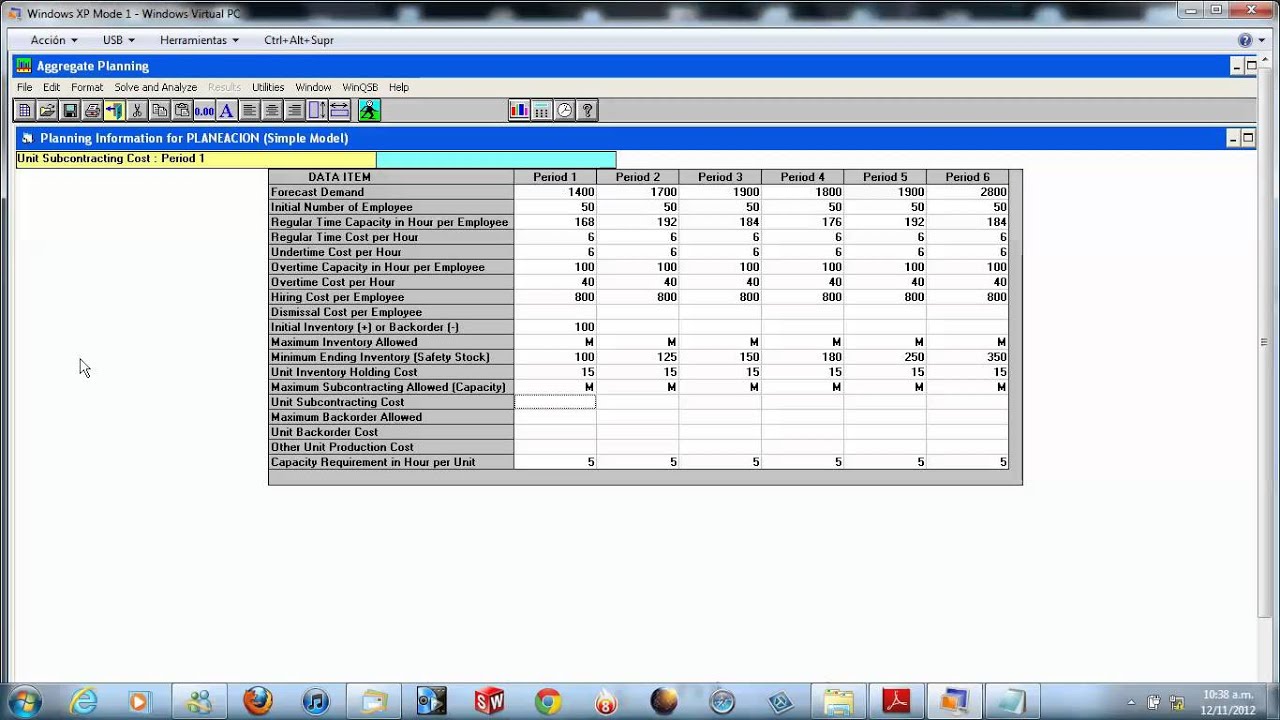Expand the USB dropdown
The image size is (1280, 720).
(x=119, y=40)
